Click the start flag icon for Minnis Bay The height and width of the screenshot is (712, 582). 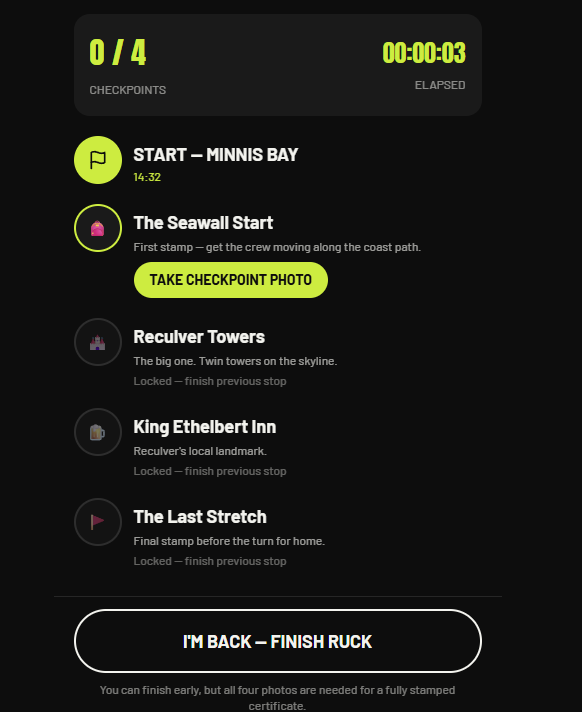tap(98, 160)
